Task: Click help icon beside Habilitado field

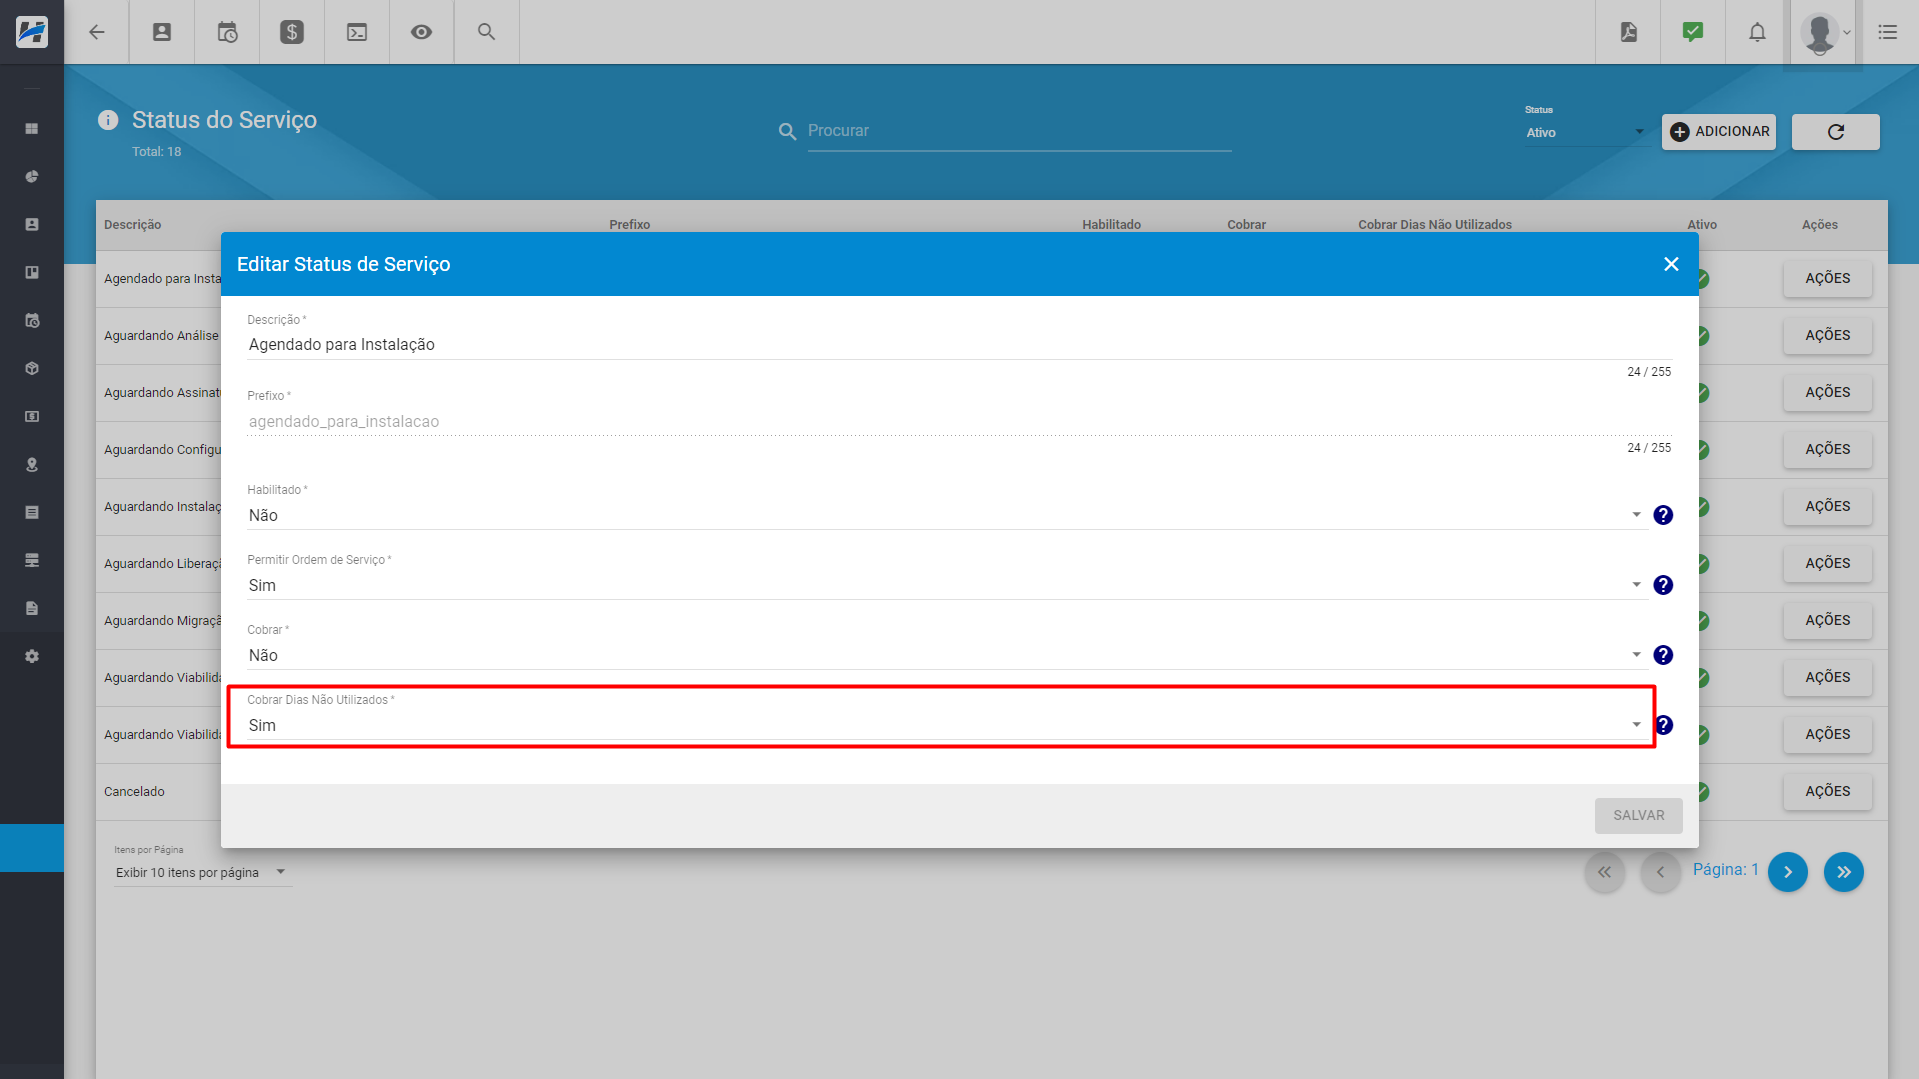Action: click(x=1663, y=515)
